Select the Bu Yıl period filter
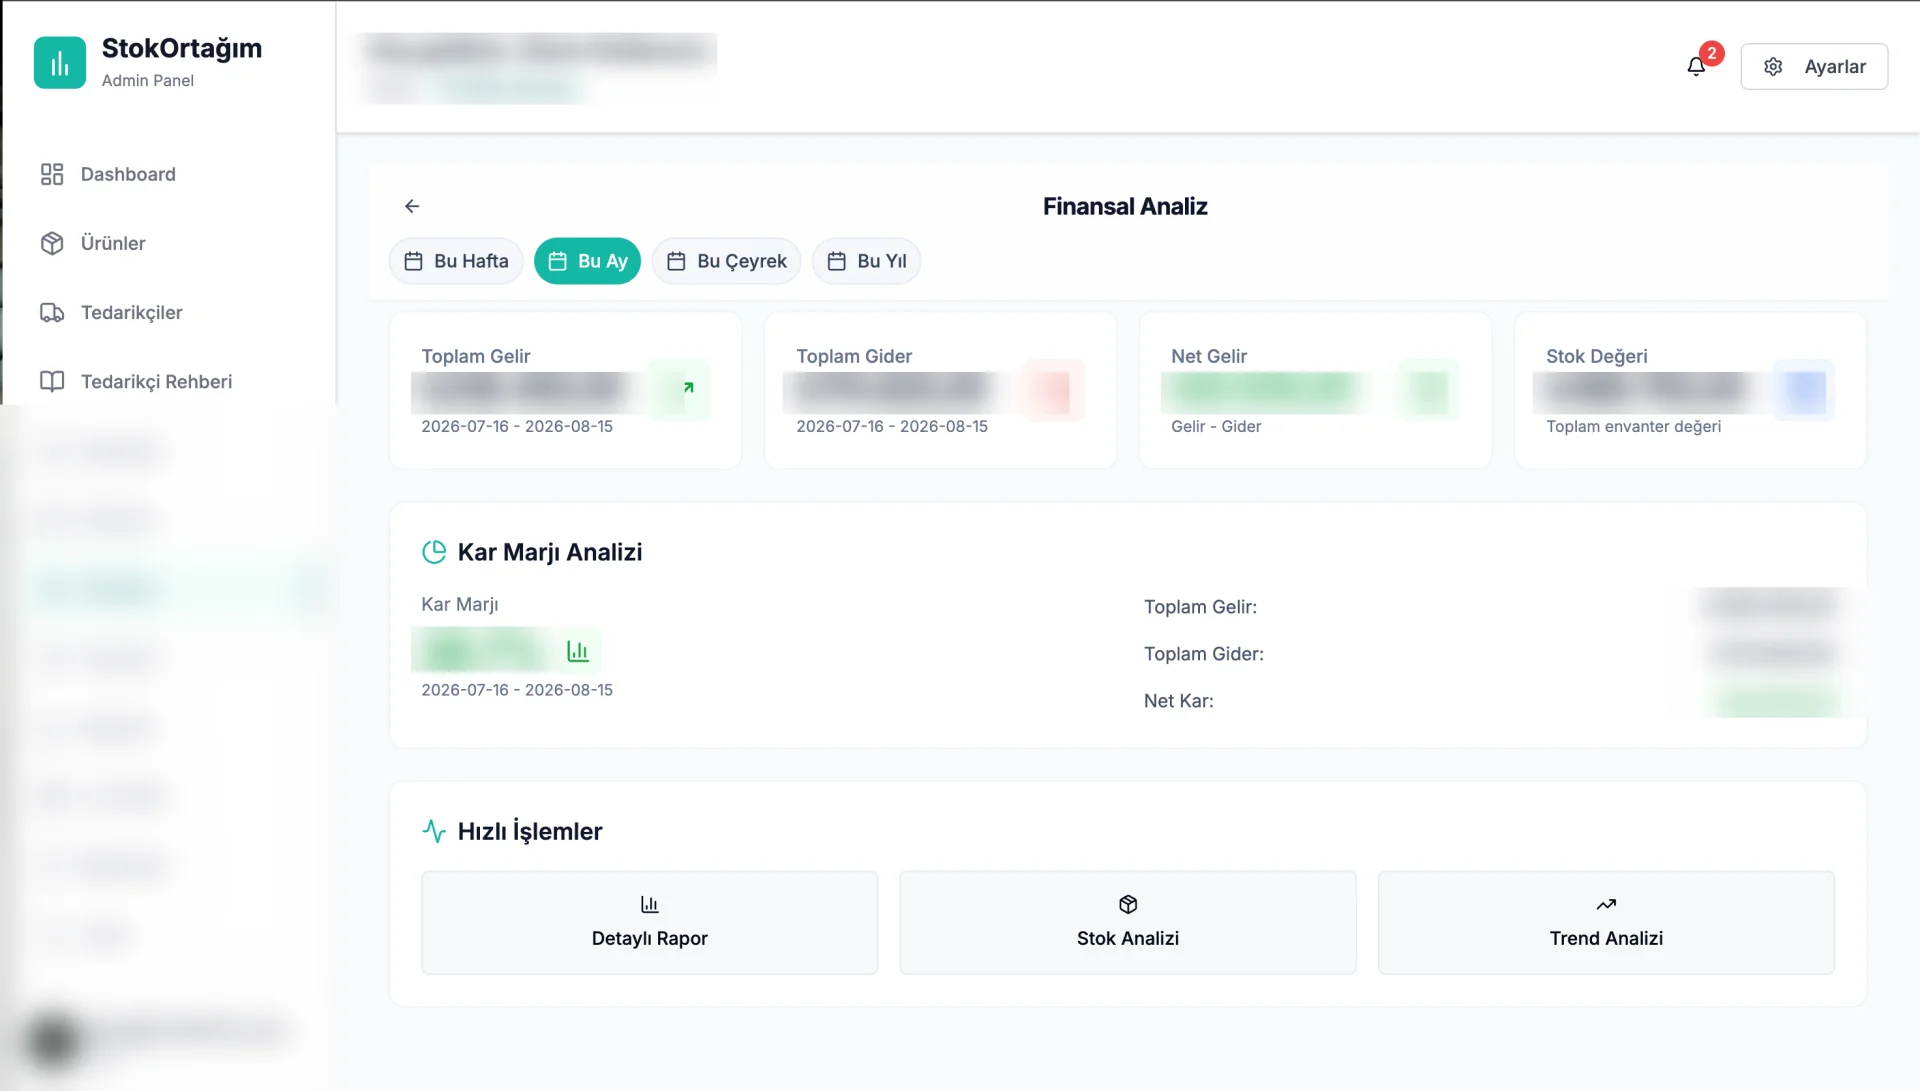The width and height of the screenshot is (1920, 1091). pos(866,261)
